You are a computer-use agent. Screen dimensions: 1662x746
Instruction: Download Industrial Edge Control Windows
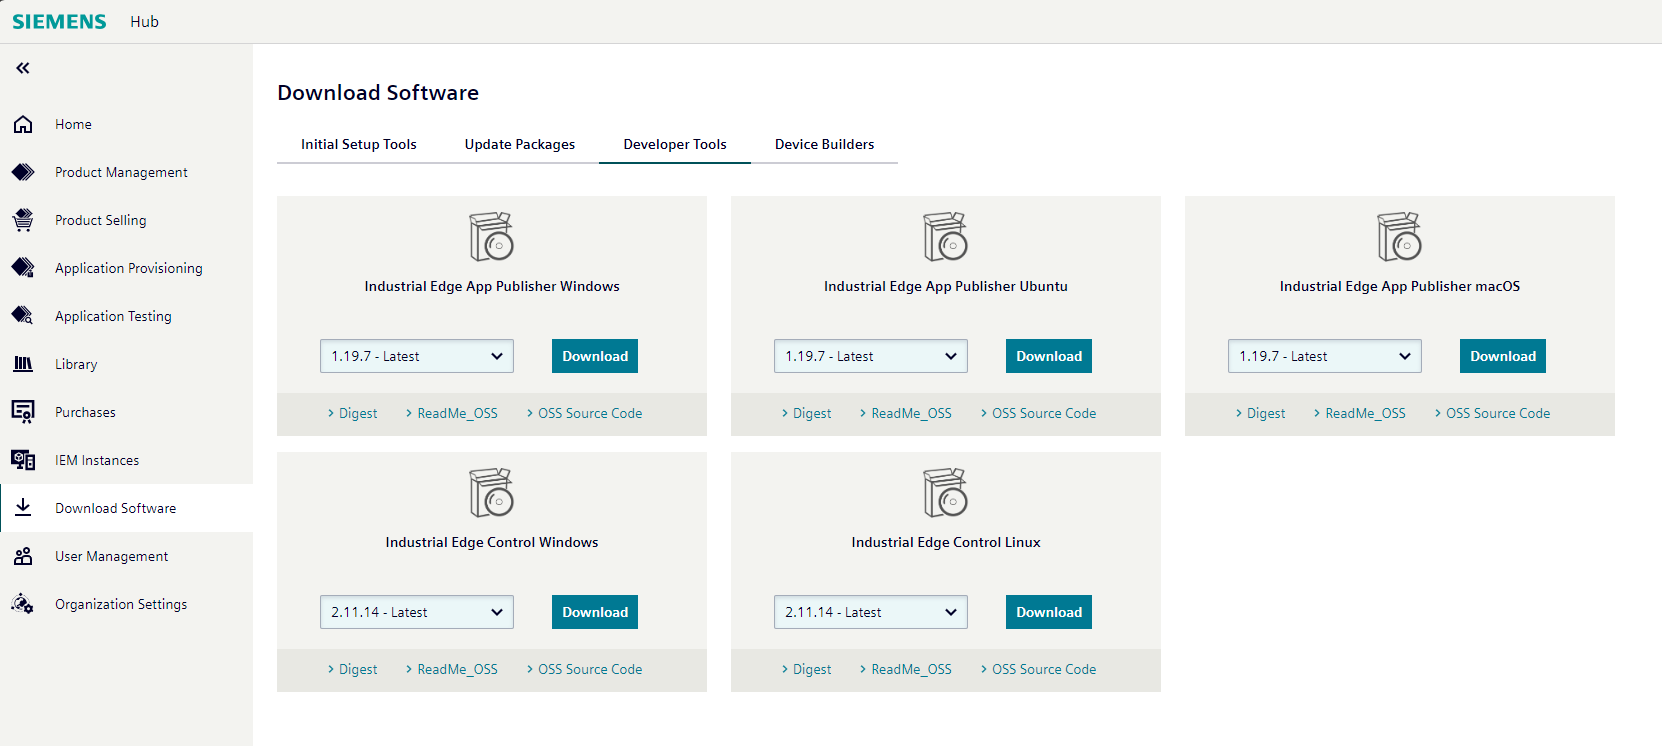click(x=595, y=612)
